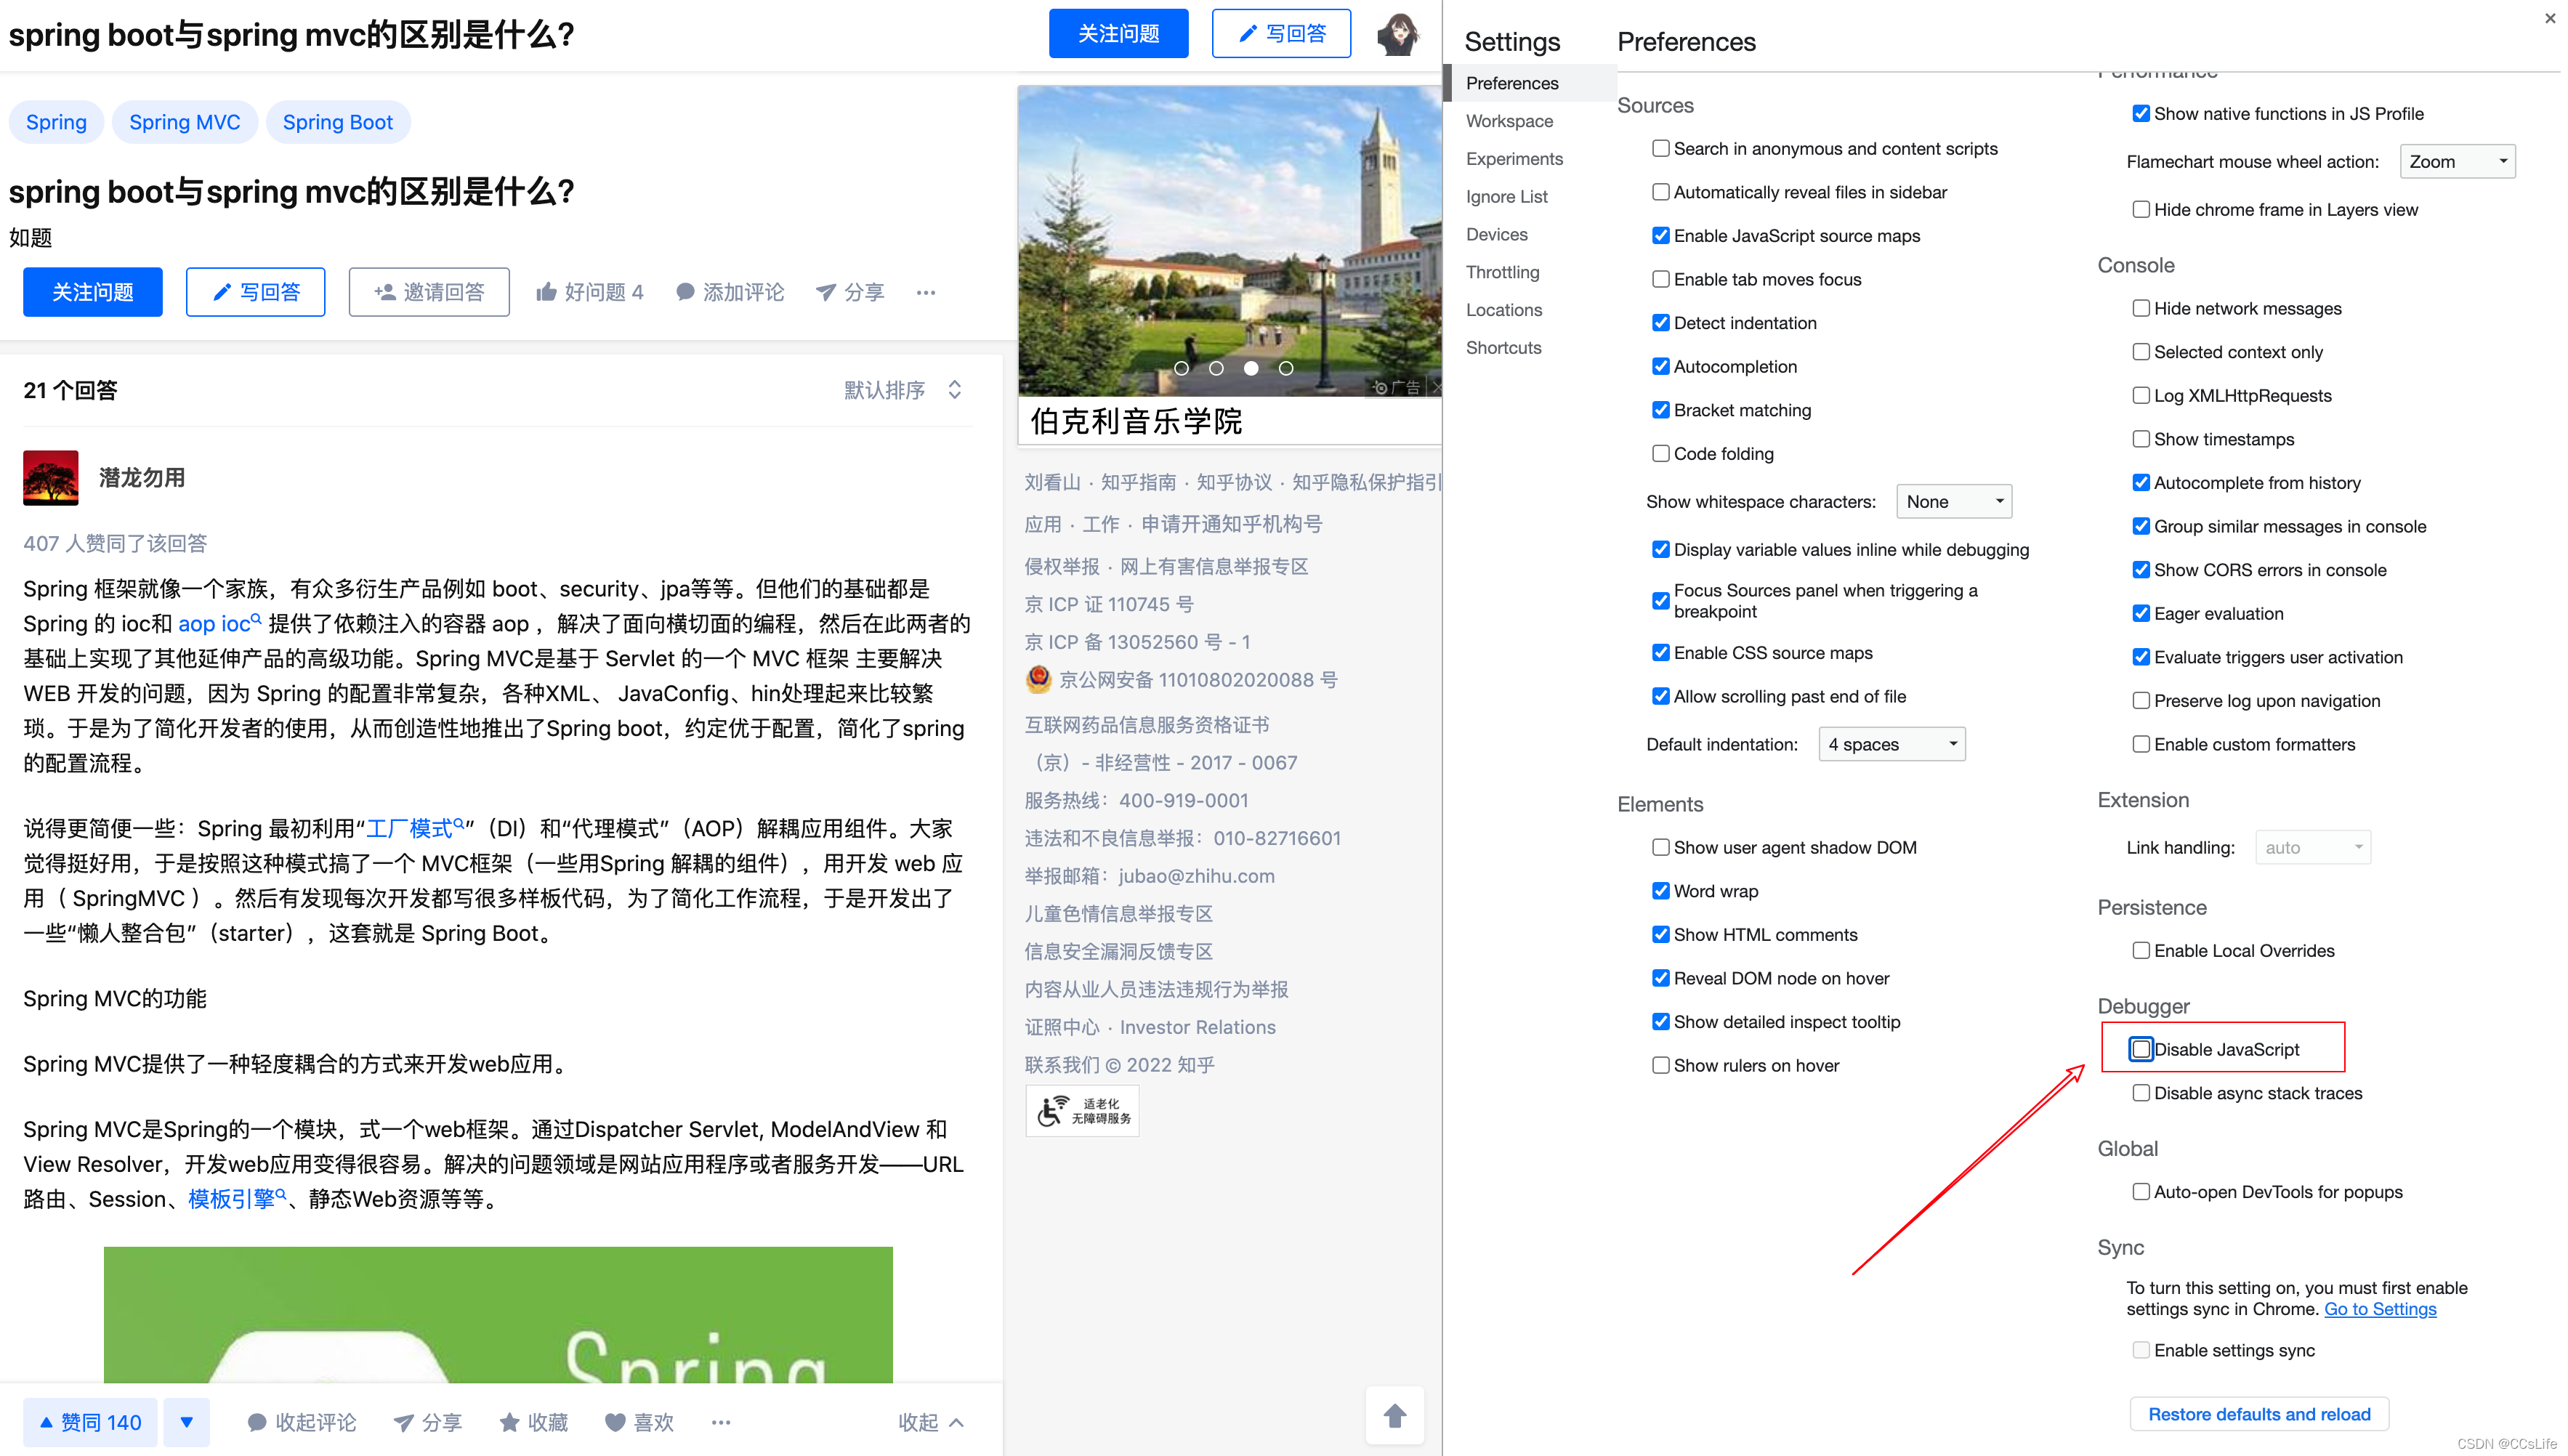The image size is (2568, 1456).
Task: Select the first carousel dot on the ad image
Action: pyautogui.click(x=1181, y=368)
